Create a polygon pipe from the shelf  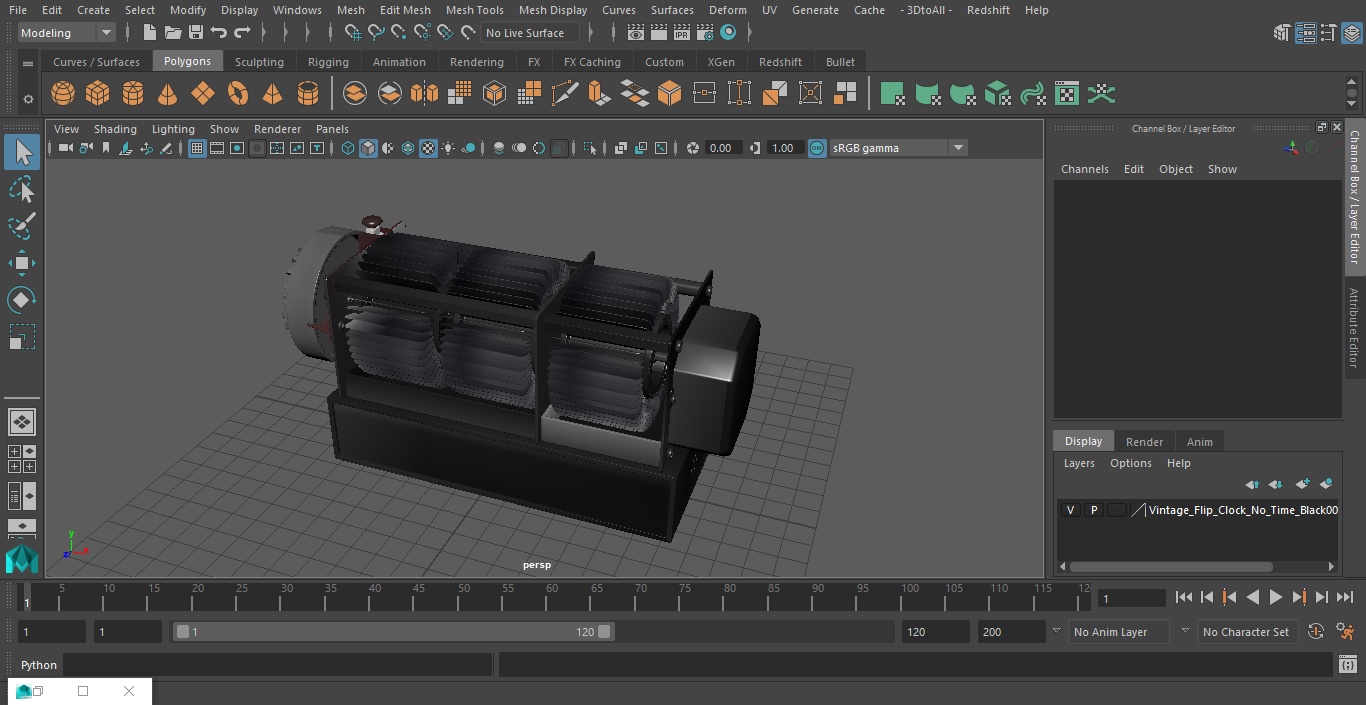[308, 94]
